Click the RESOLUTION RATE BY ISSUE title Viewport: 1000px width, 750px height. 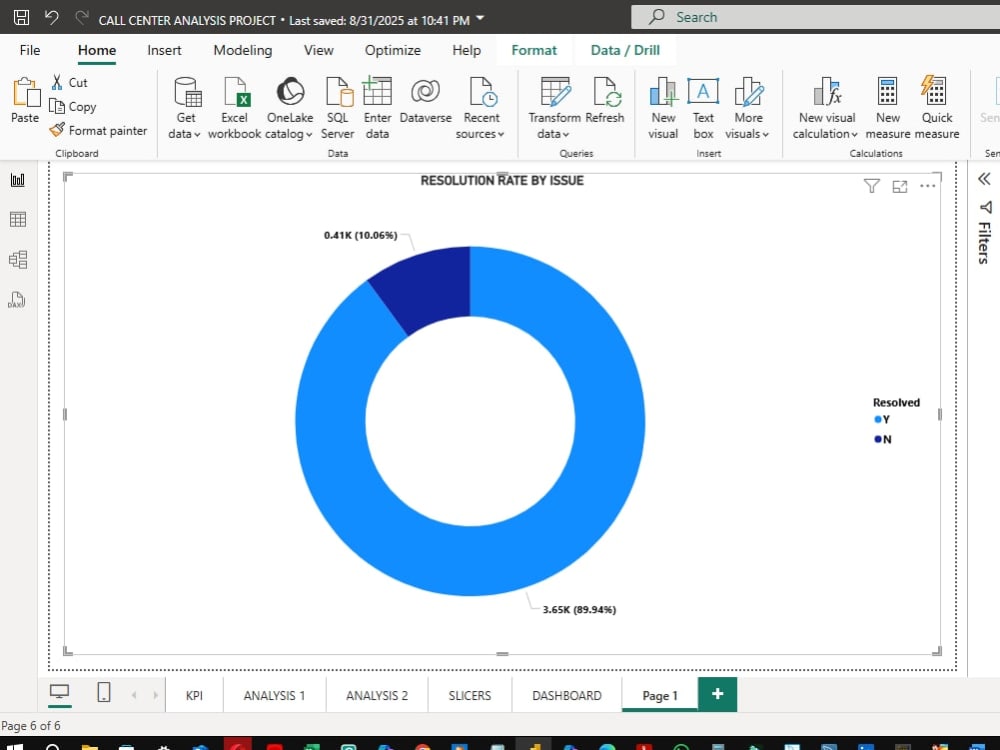pyautogui.click(x=502, y=180)
